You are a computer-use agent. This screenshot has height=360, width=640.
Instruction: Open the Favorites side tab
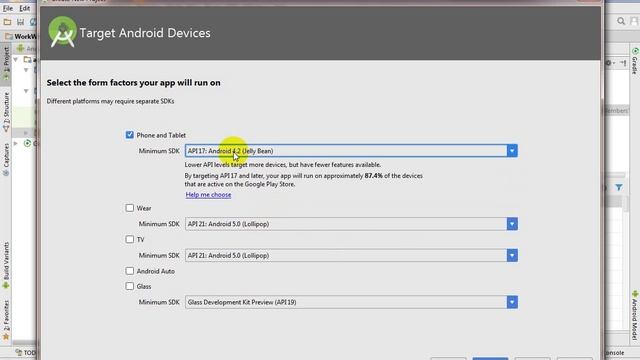[x=6, y=320]
